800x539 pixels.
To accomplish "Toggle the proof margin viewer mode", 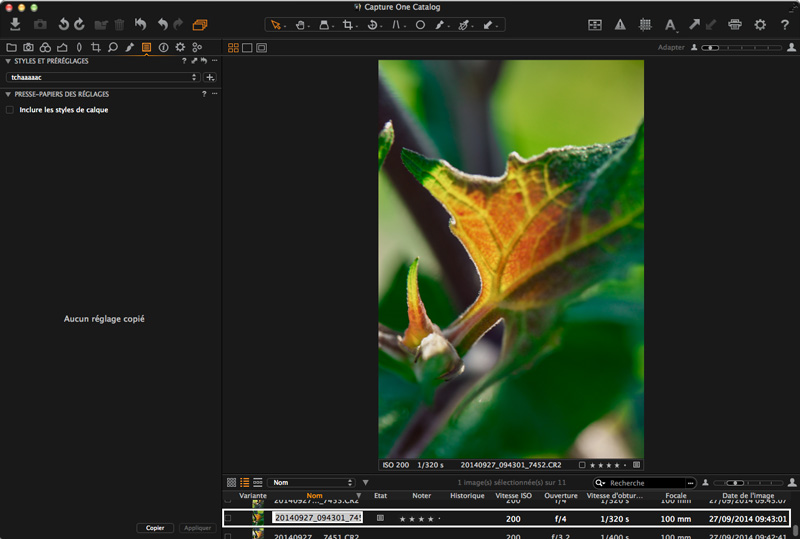I will pos(261,47).
